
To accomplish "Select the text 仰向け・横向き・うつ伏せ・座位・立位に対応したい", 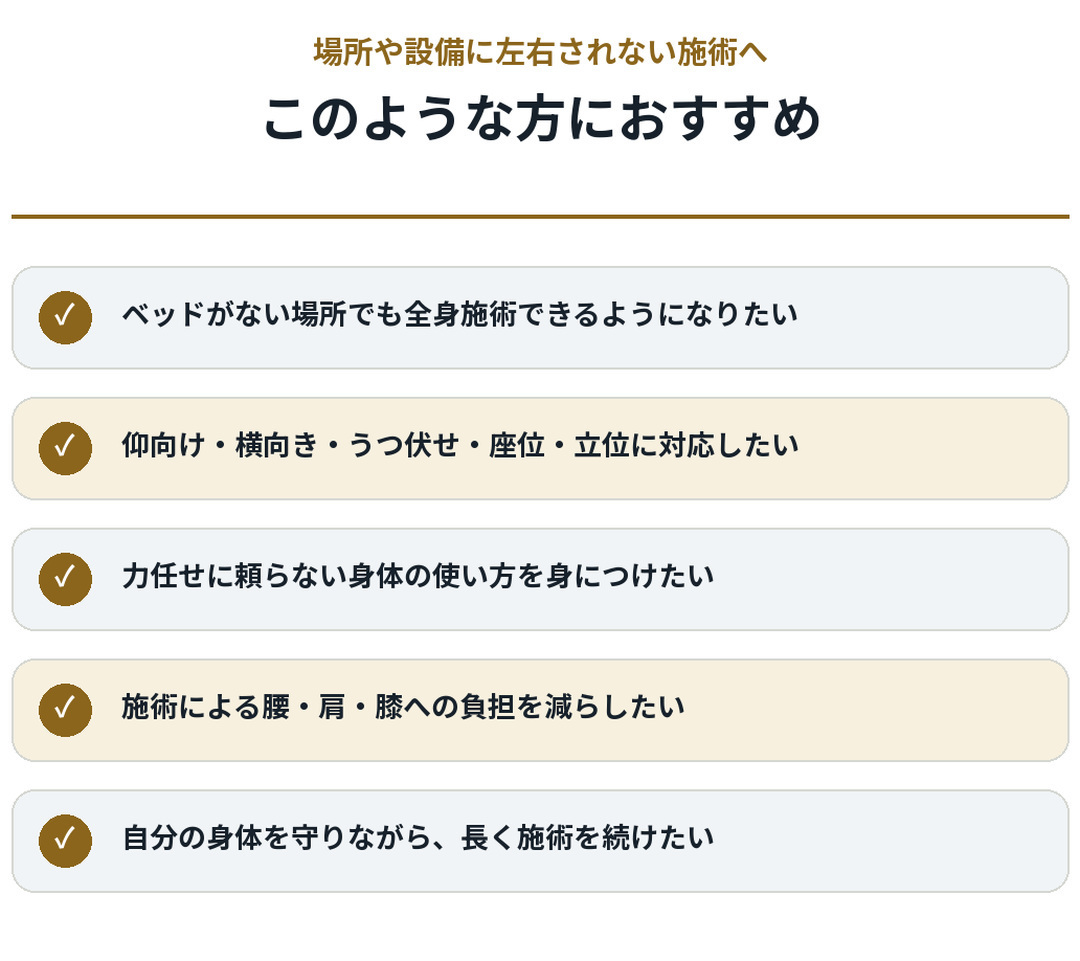I will [460, 446].
